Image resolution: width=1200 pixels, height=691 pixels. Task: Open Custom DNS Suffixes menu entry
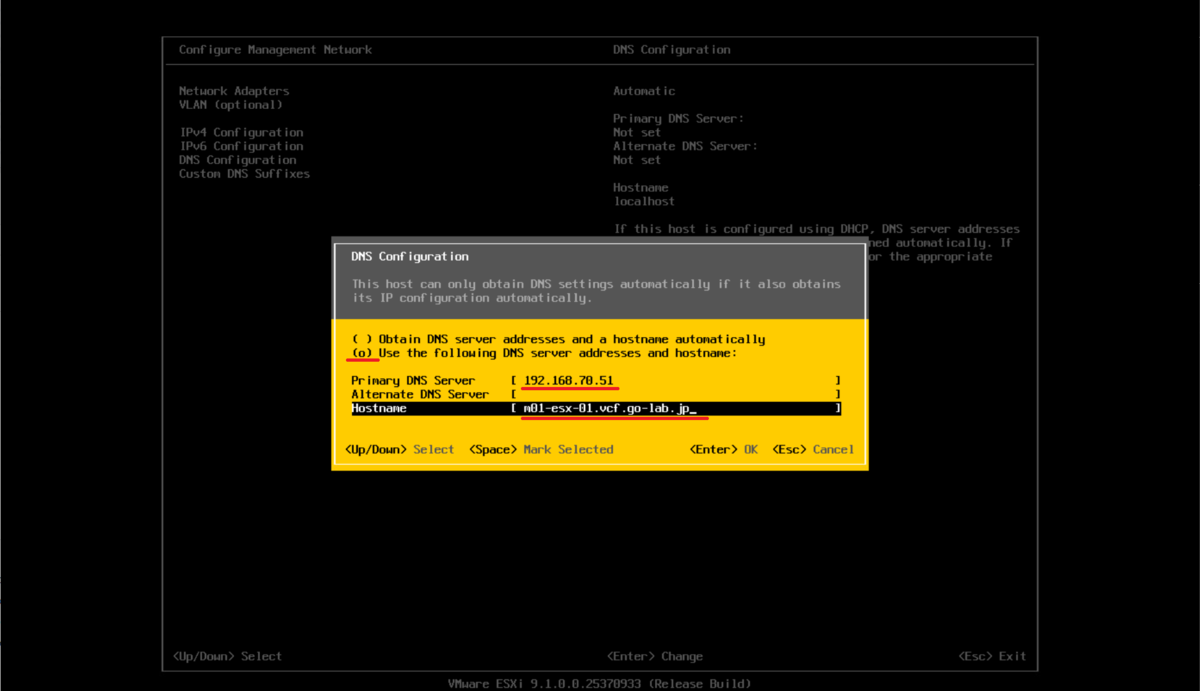(245, 174)
